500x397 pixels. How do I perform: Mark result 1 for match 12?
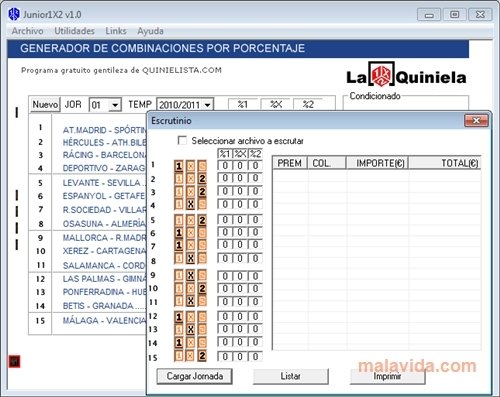tap(179, 317)
